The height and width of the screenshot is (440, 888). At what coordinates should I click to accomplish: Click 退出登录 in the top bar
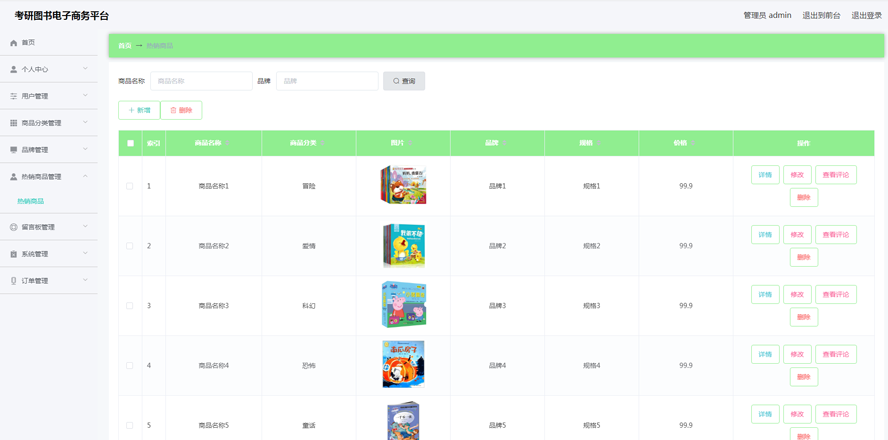(866, 16)
